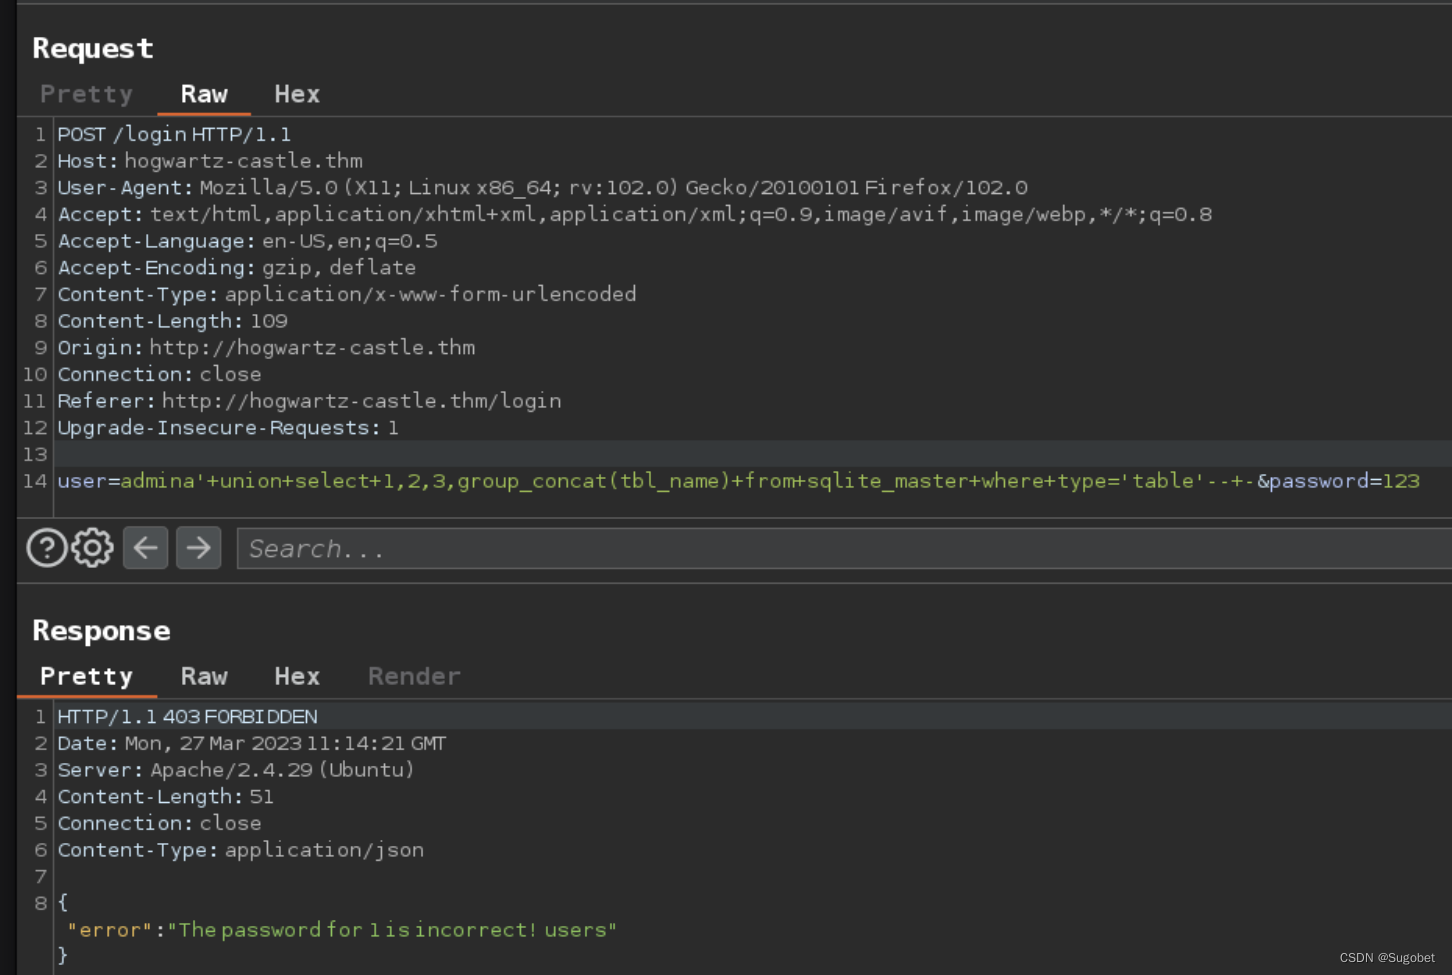The image size is (1452, 975).
Task: Click the Accept-Language: en-US header
Action: tap(247, 241)
